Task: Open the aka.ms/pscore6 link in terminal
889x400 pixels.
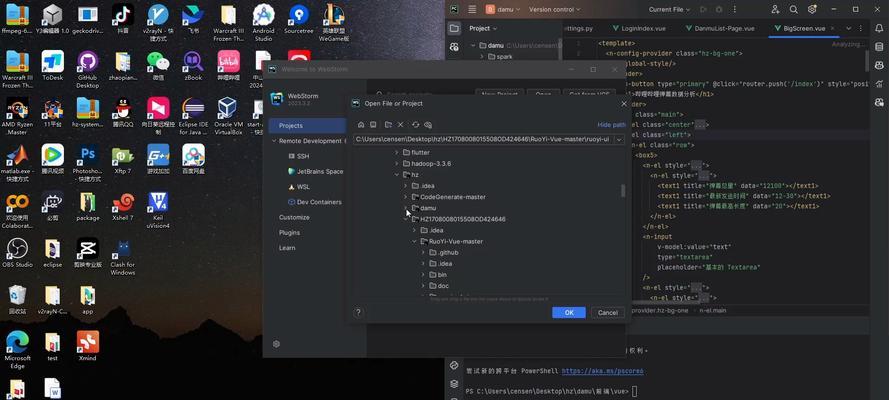Action: point(602,371)
